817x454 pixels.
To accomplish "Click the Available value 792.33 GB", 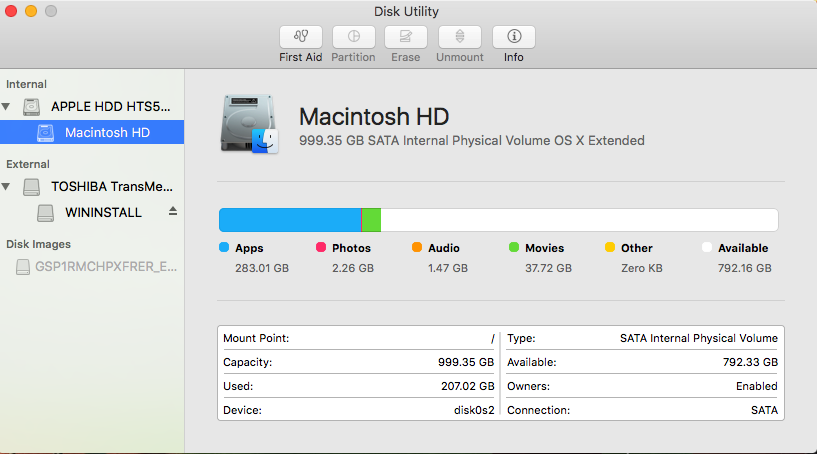I will coord(750,362).
